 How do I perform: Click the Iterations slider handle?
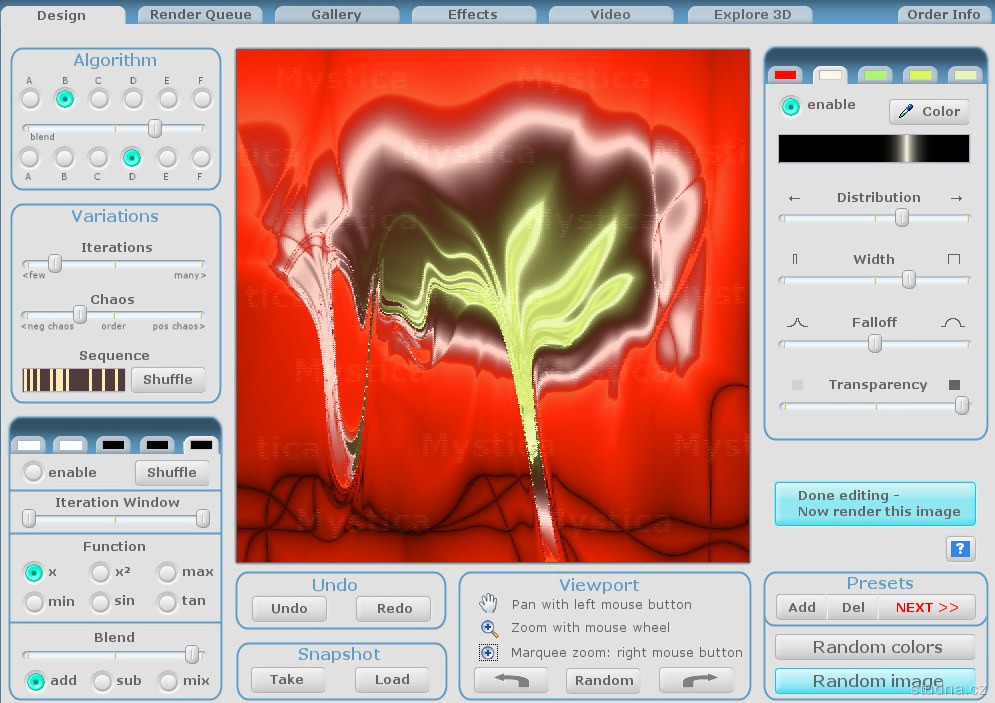[55, 263]
